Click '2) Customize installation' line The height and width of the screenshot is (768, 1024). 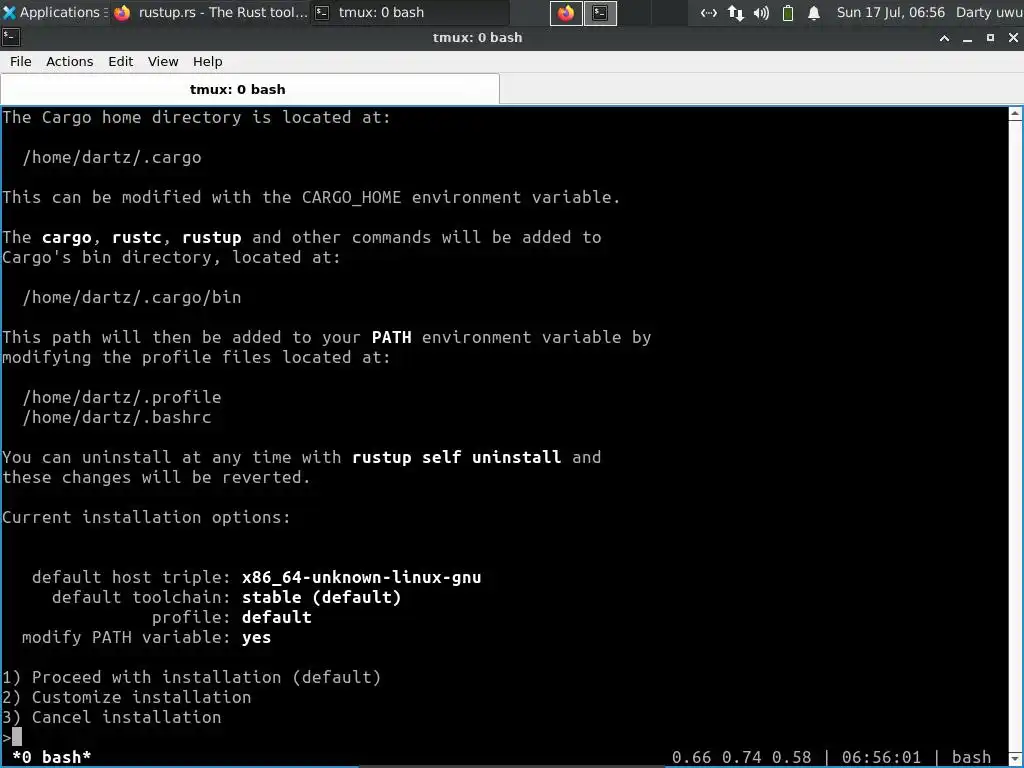[x=127, y=697]
